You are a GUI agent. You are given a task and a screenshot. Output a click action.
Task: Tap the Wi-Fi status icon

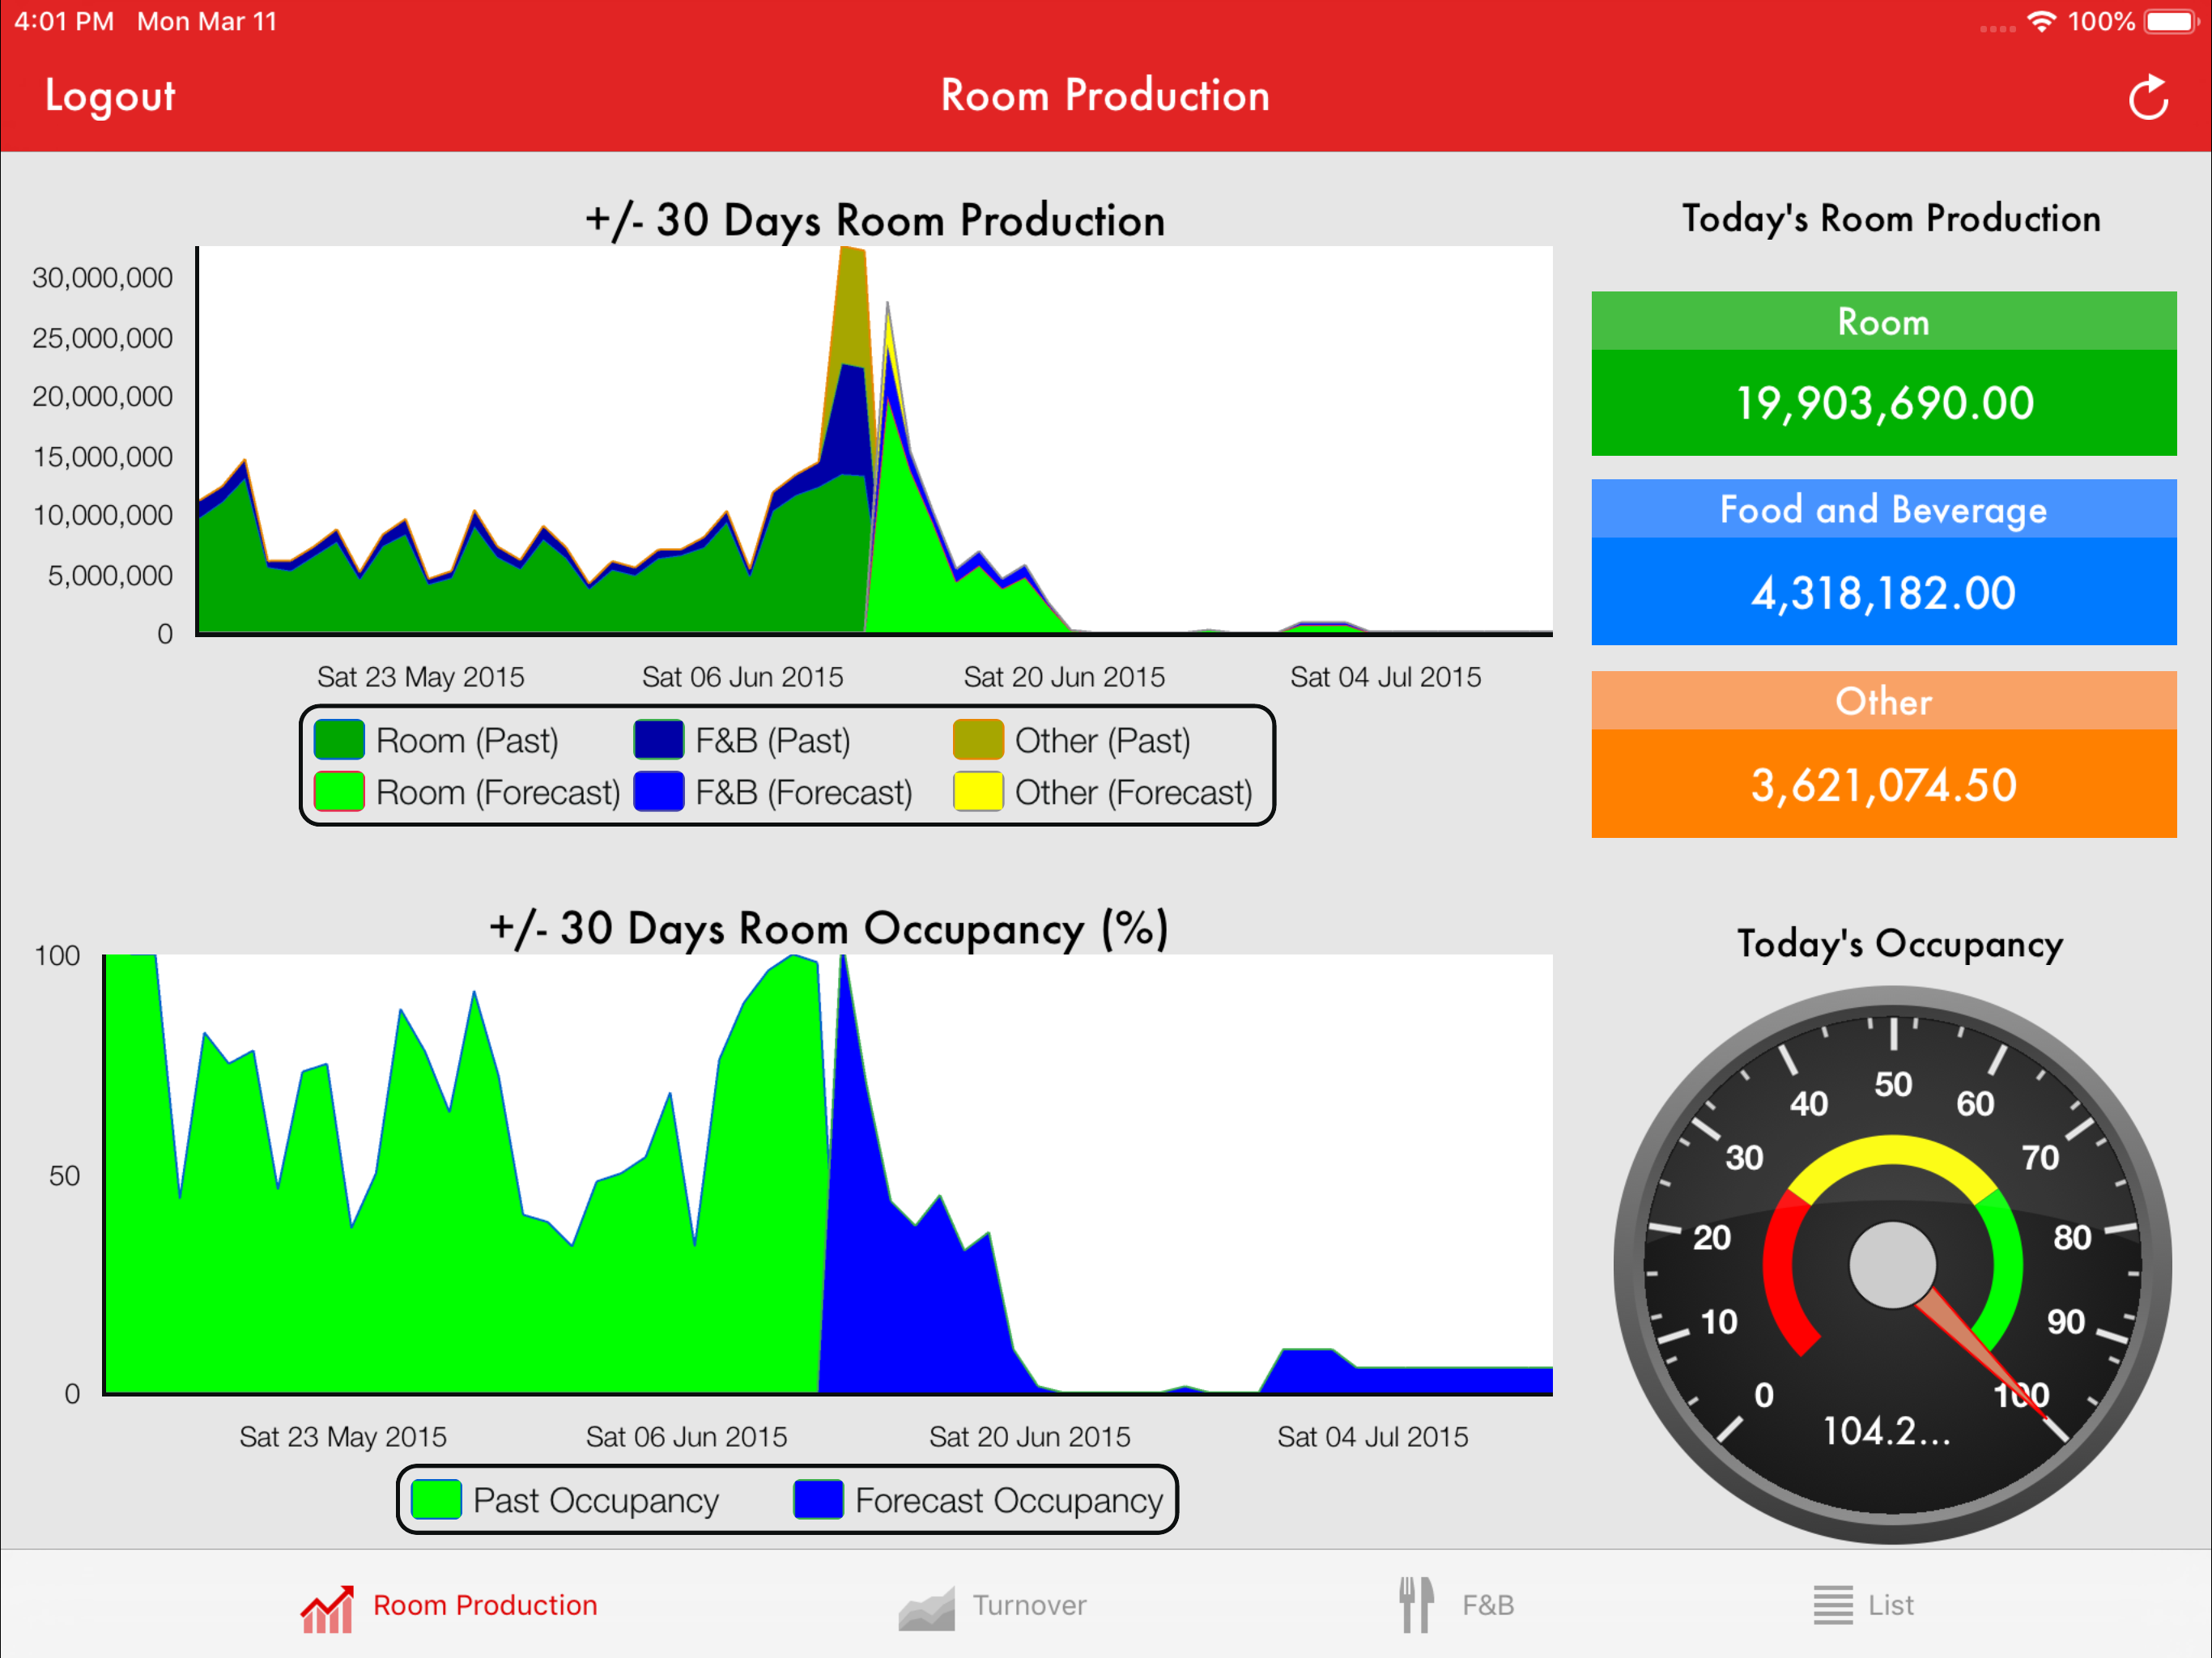[2041, 21]
